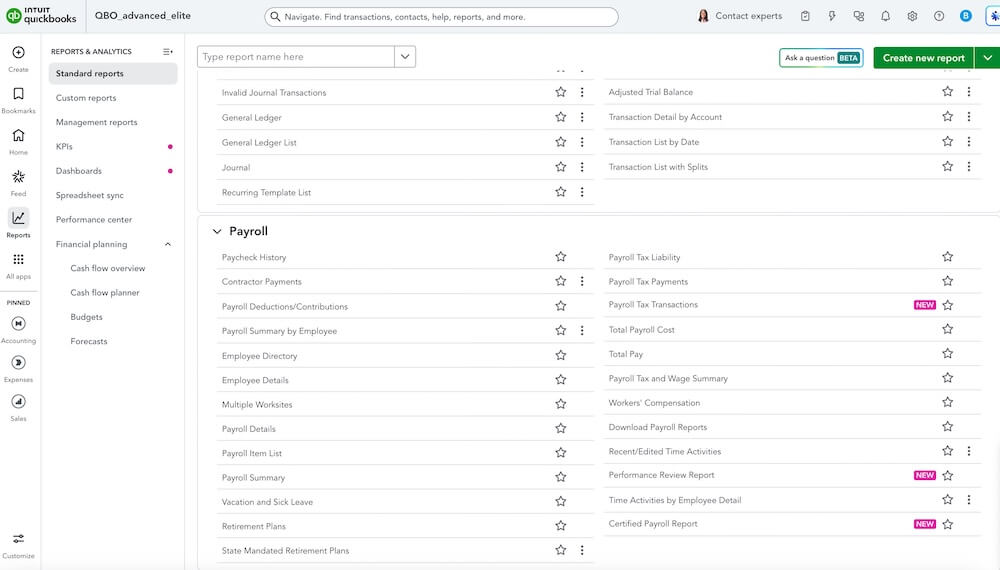Image resolution: width=1000 pixels, height=570 pixels.
Task: Select Standard reports in the sidebar
Action: [x=113, y=74]
